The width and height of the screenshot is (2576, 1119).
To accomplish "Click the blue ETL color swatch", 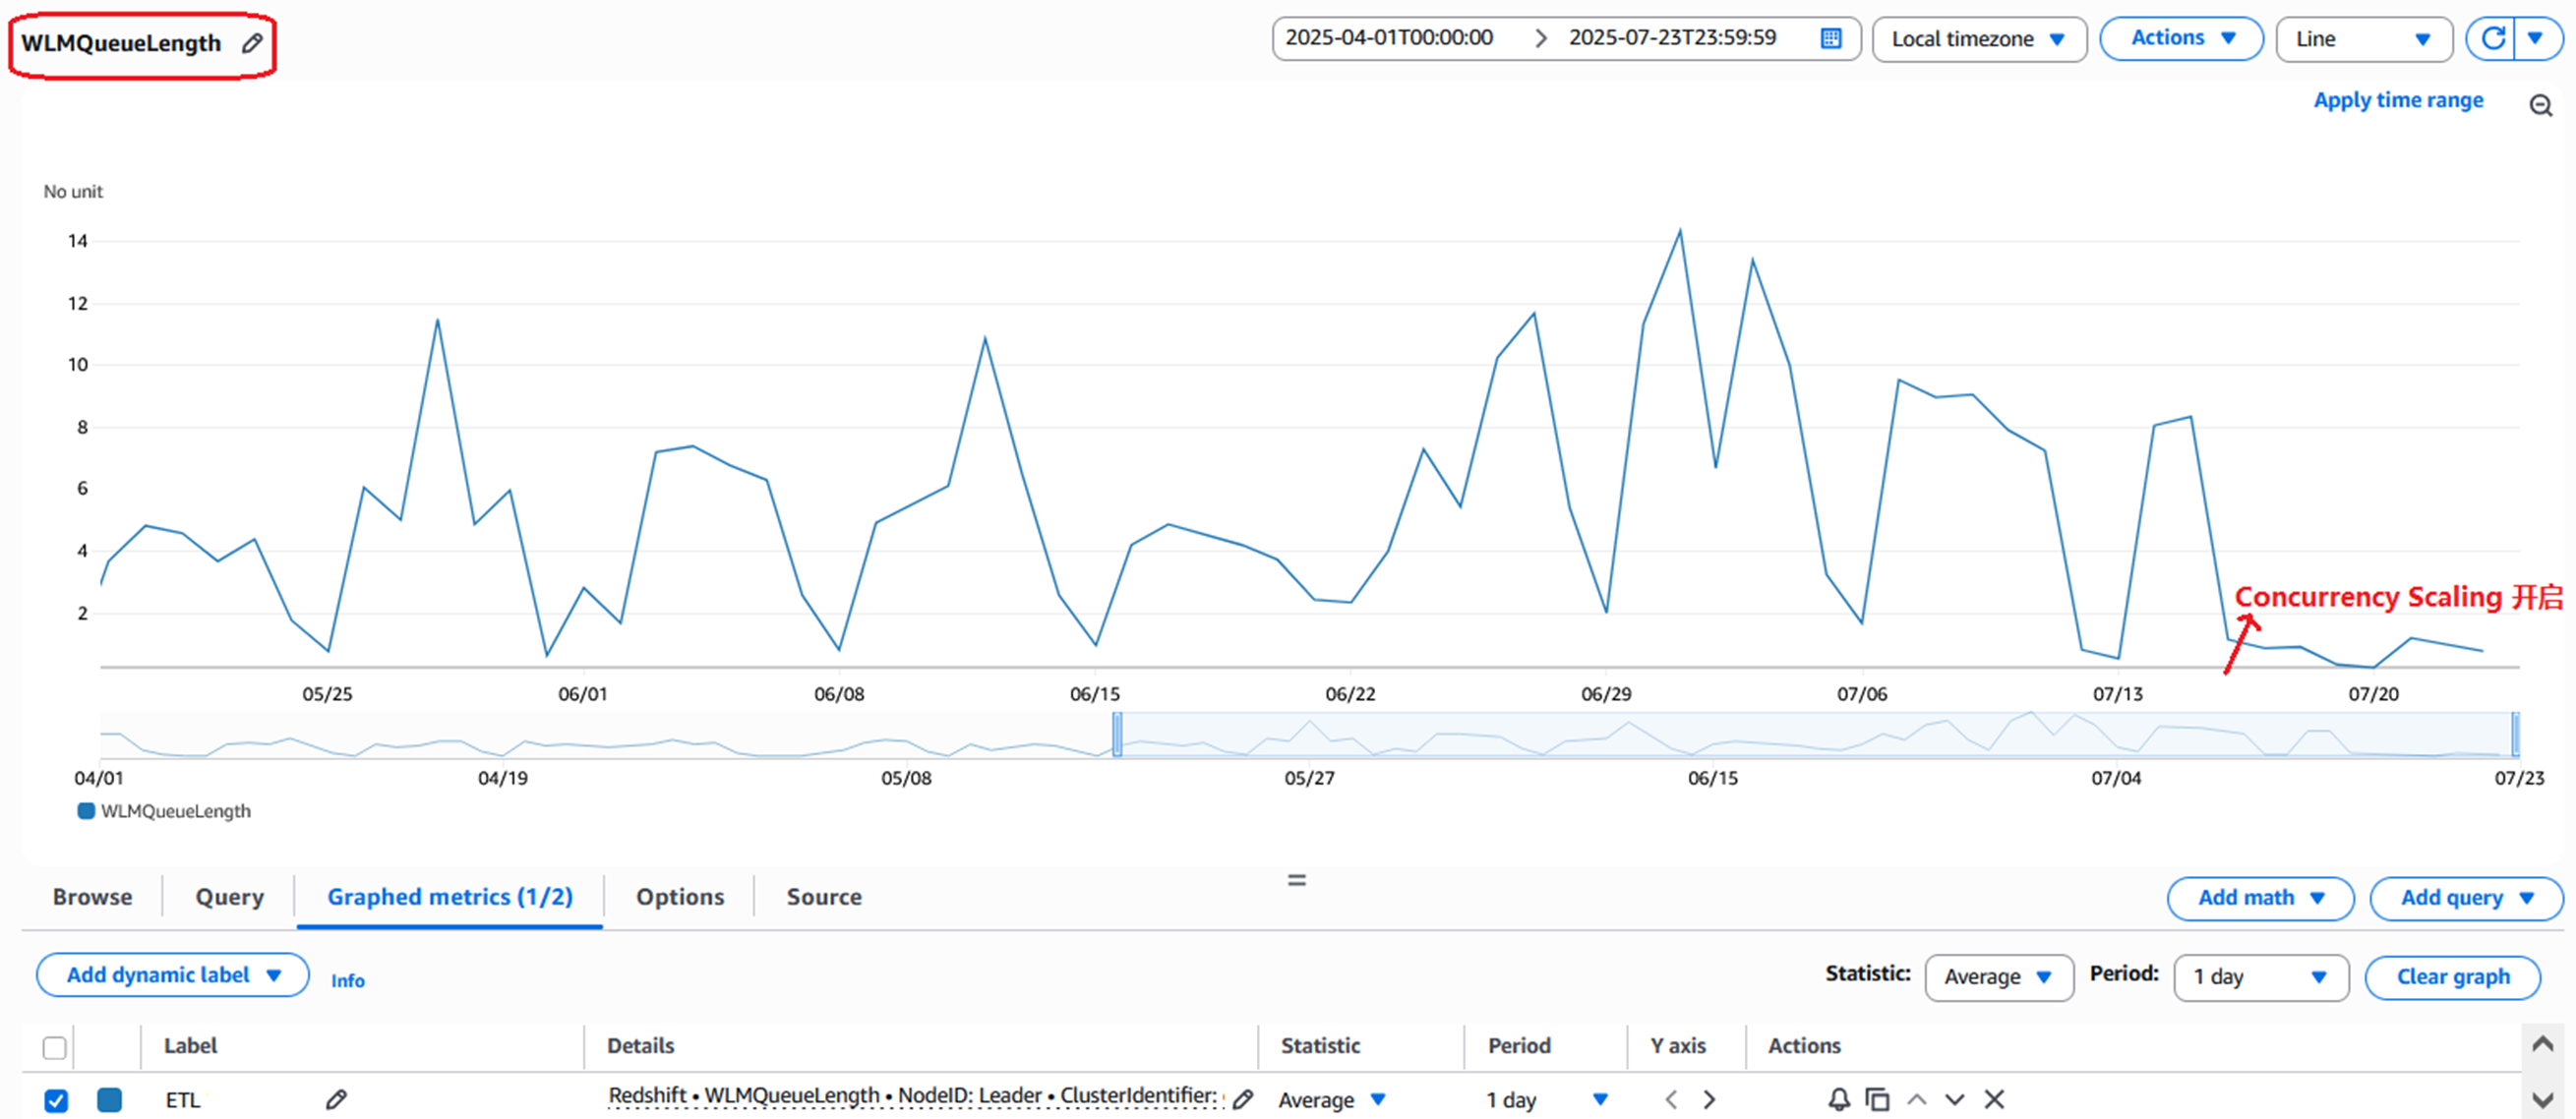I will click(x=110, y=1100).
